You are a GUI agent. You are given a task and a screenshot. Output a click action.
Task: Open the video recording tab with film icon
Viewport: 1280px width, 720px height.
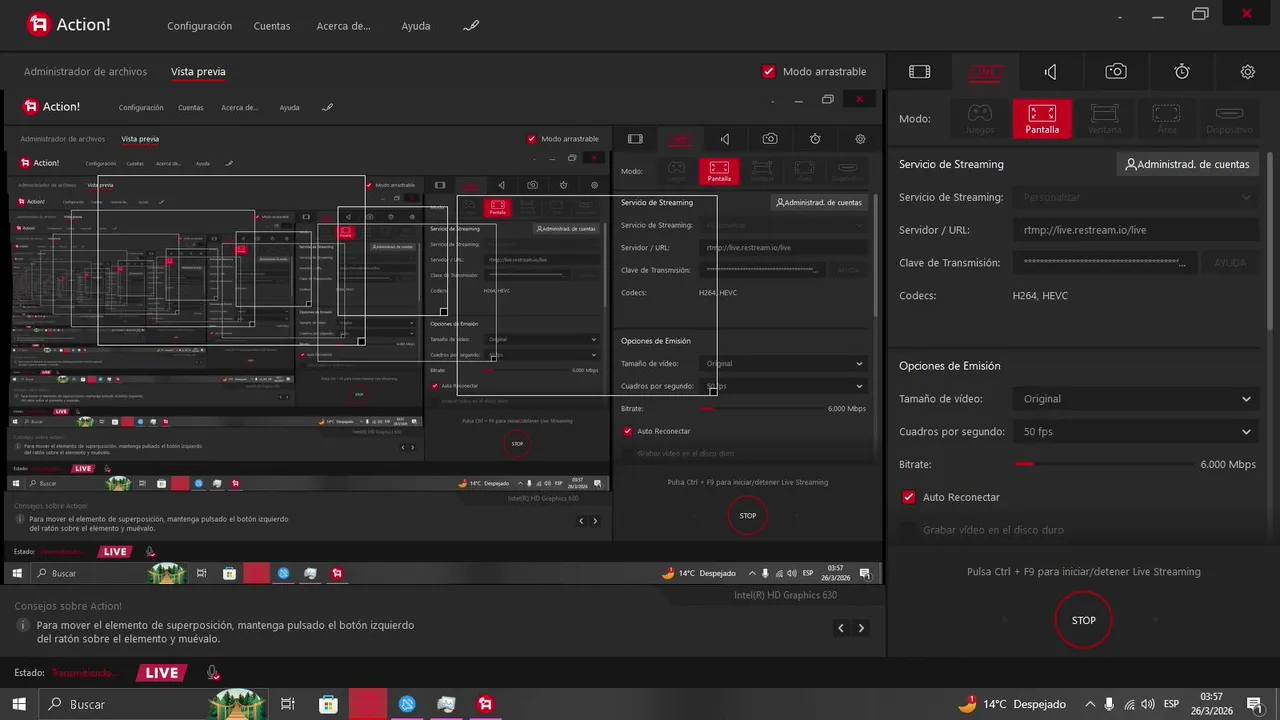click(919, 71)
